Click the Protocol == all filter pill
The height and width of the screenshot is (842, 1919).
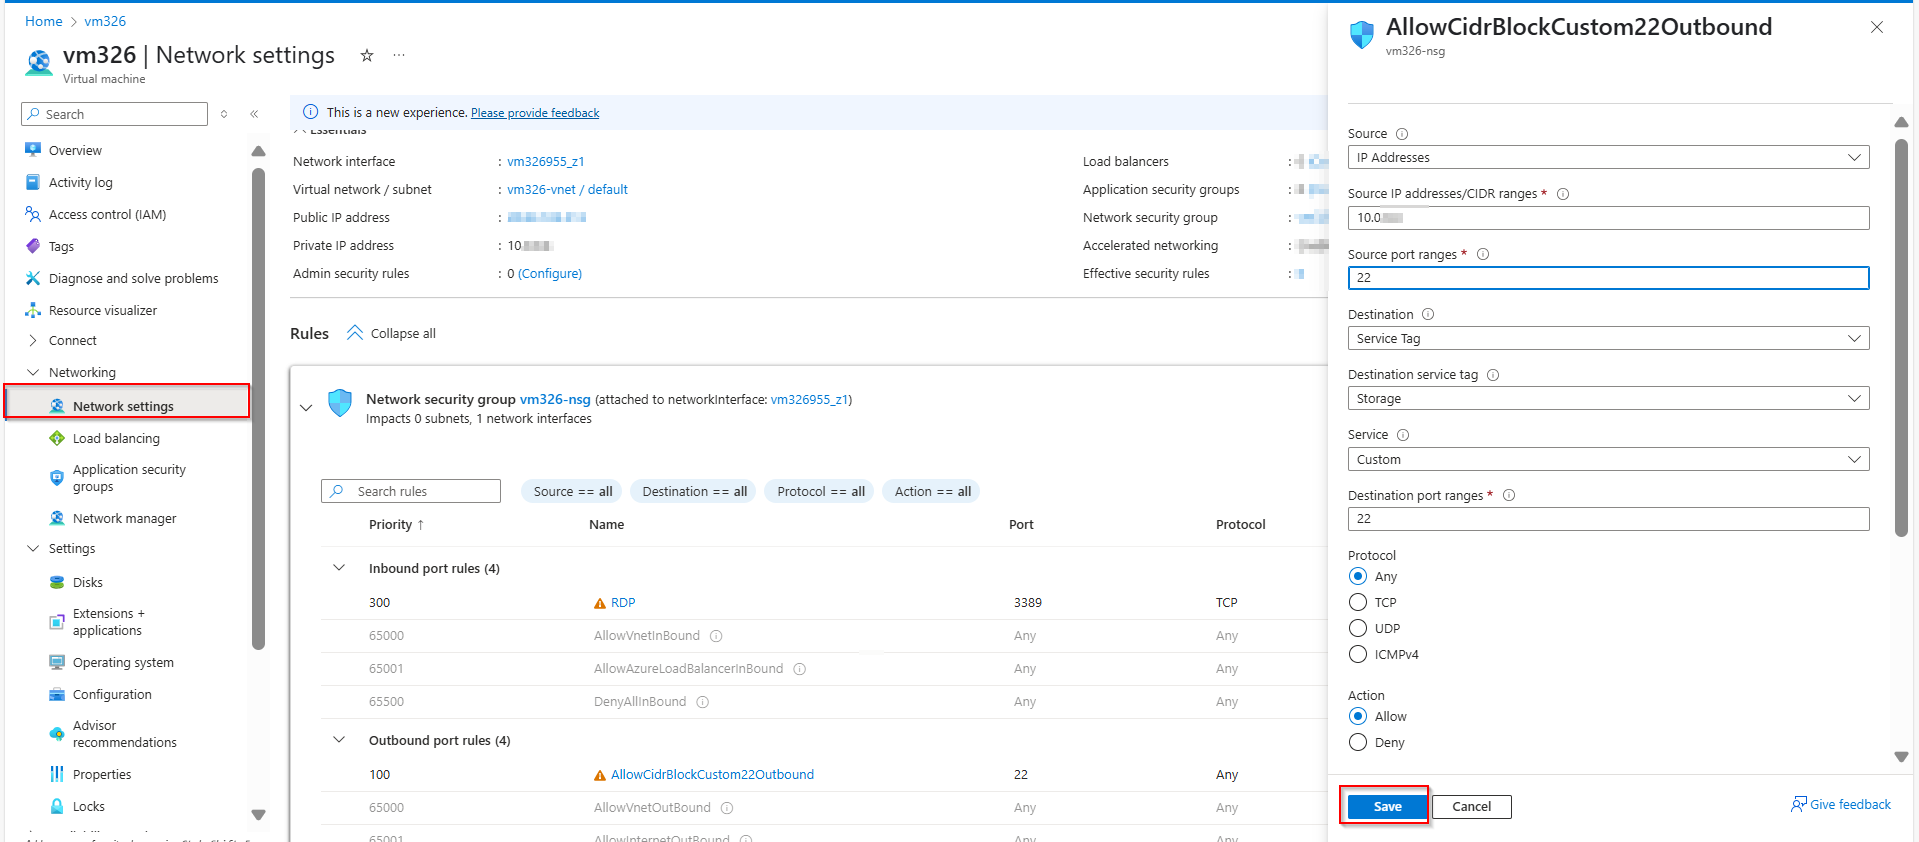click(x=820, y=491)
